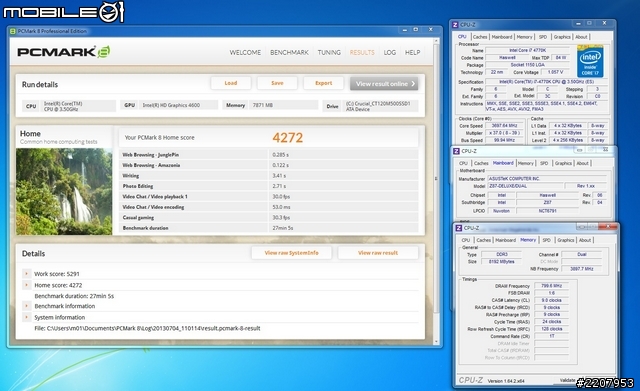
Task: Select SPD tab in bottom CPU-Z window
Action: pyautogui.click(x=547, y=240)
